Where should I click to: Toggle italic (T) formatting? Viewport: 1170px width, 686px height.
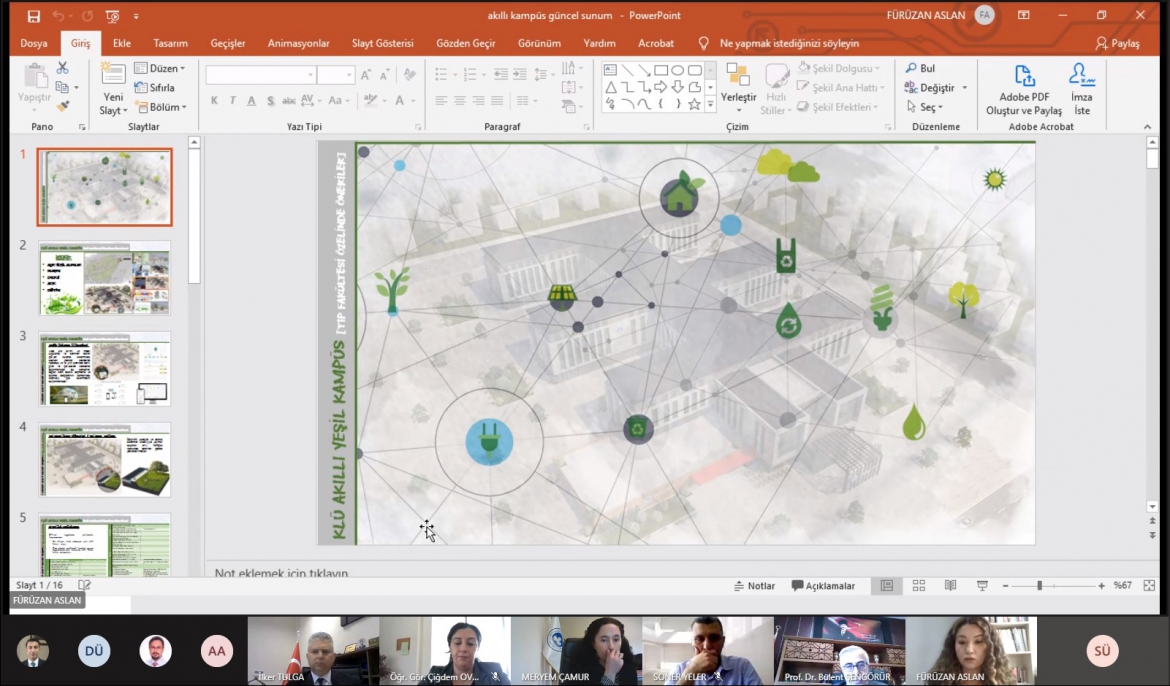click(x=233, y=101)
